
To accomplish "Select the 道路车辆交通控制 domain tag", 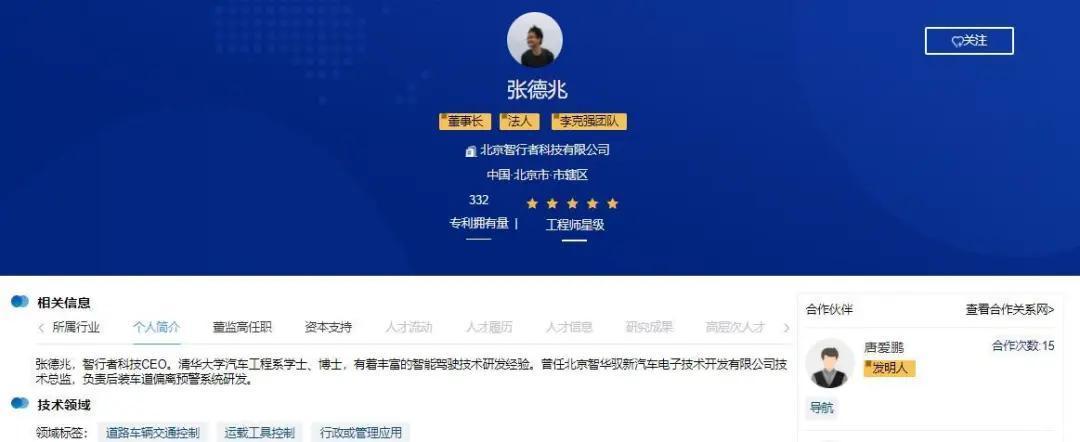I will (x=153, y=433).
